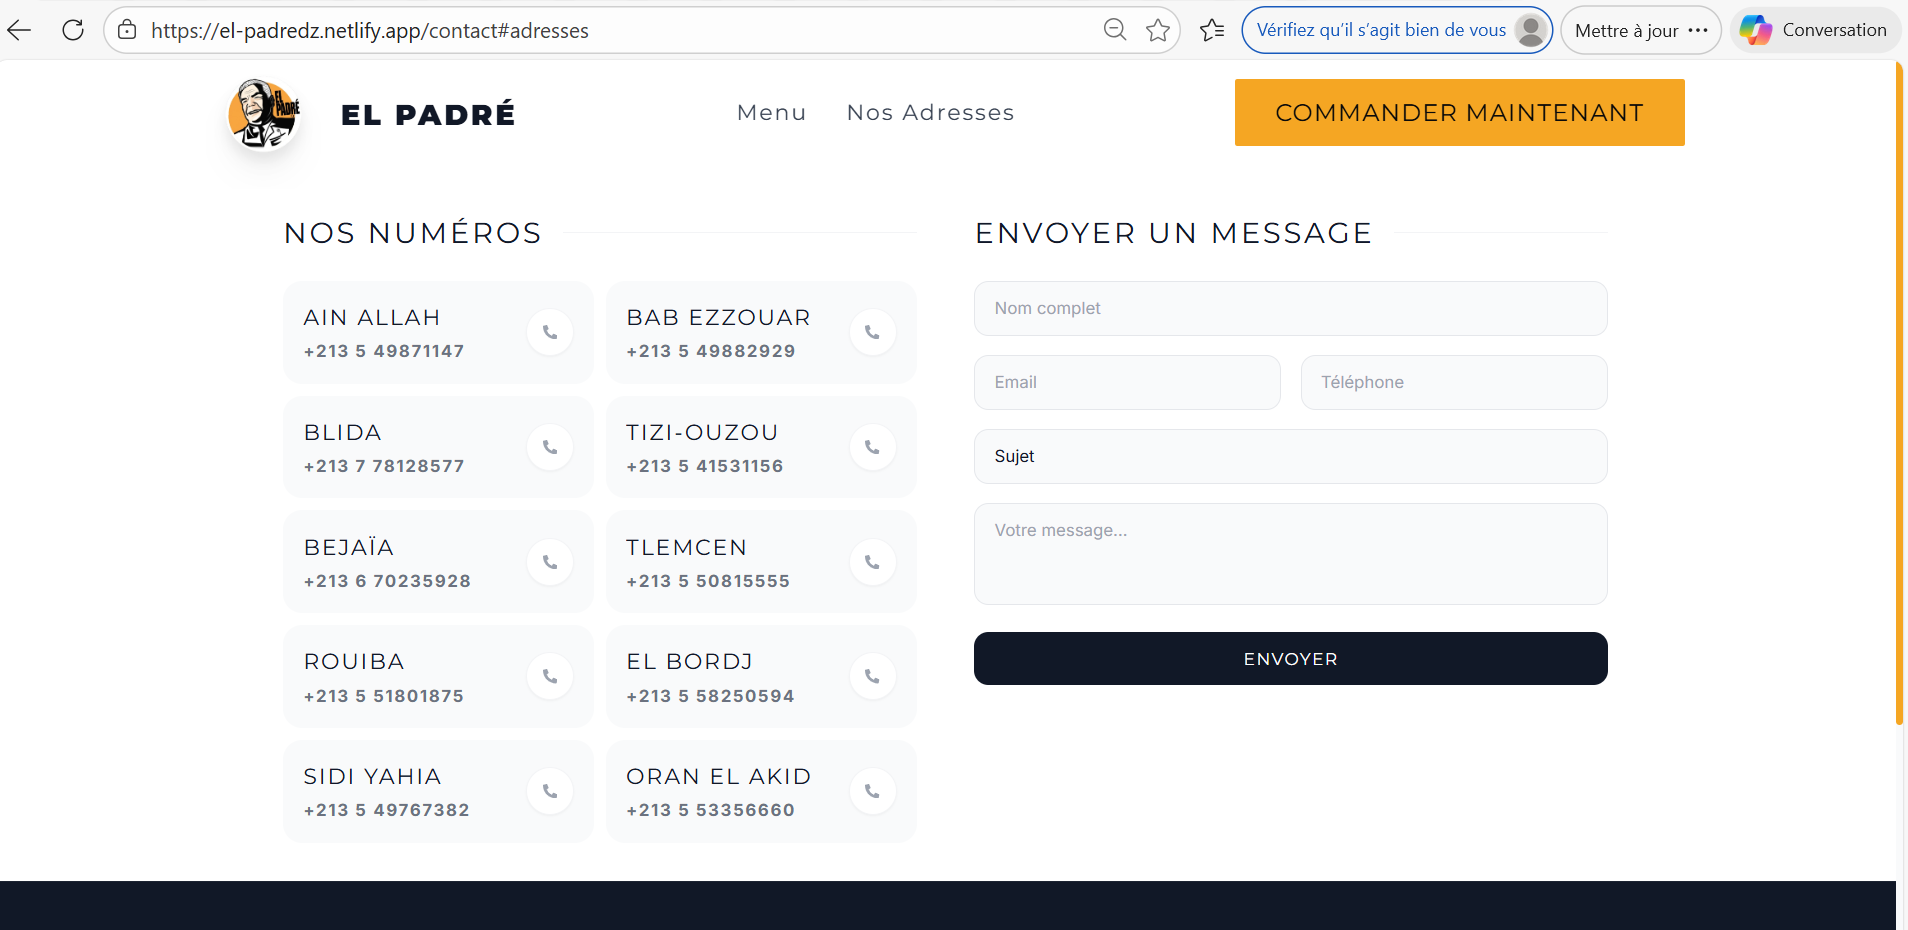Click the Commander Maintenant button

coord(1459,113)
